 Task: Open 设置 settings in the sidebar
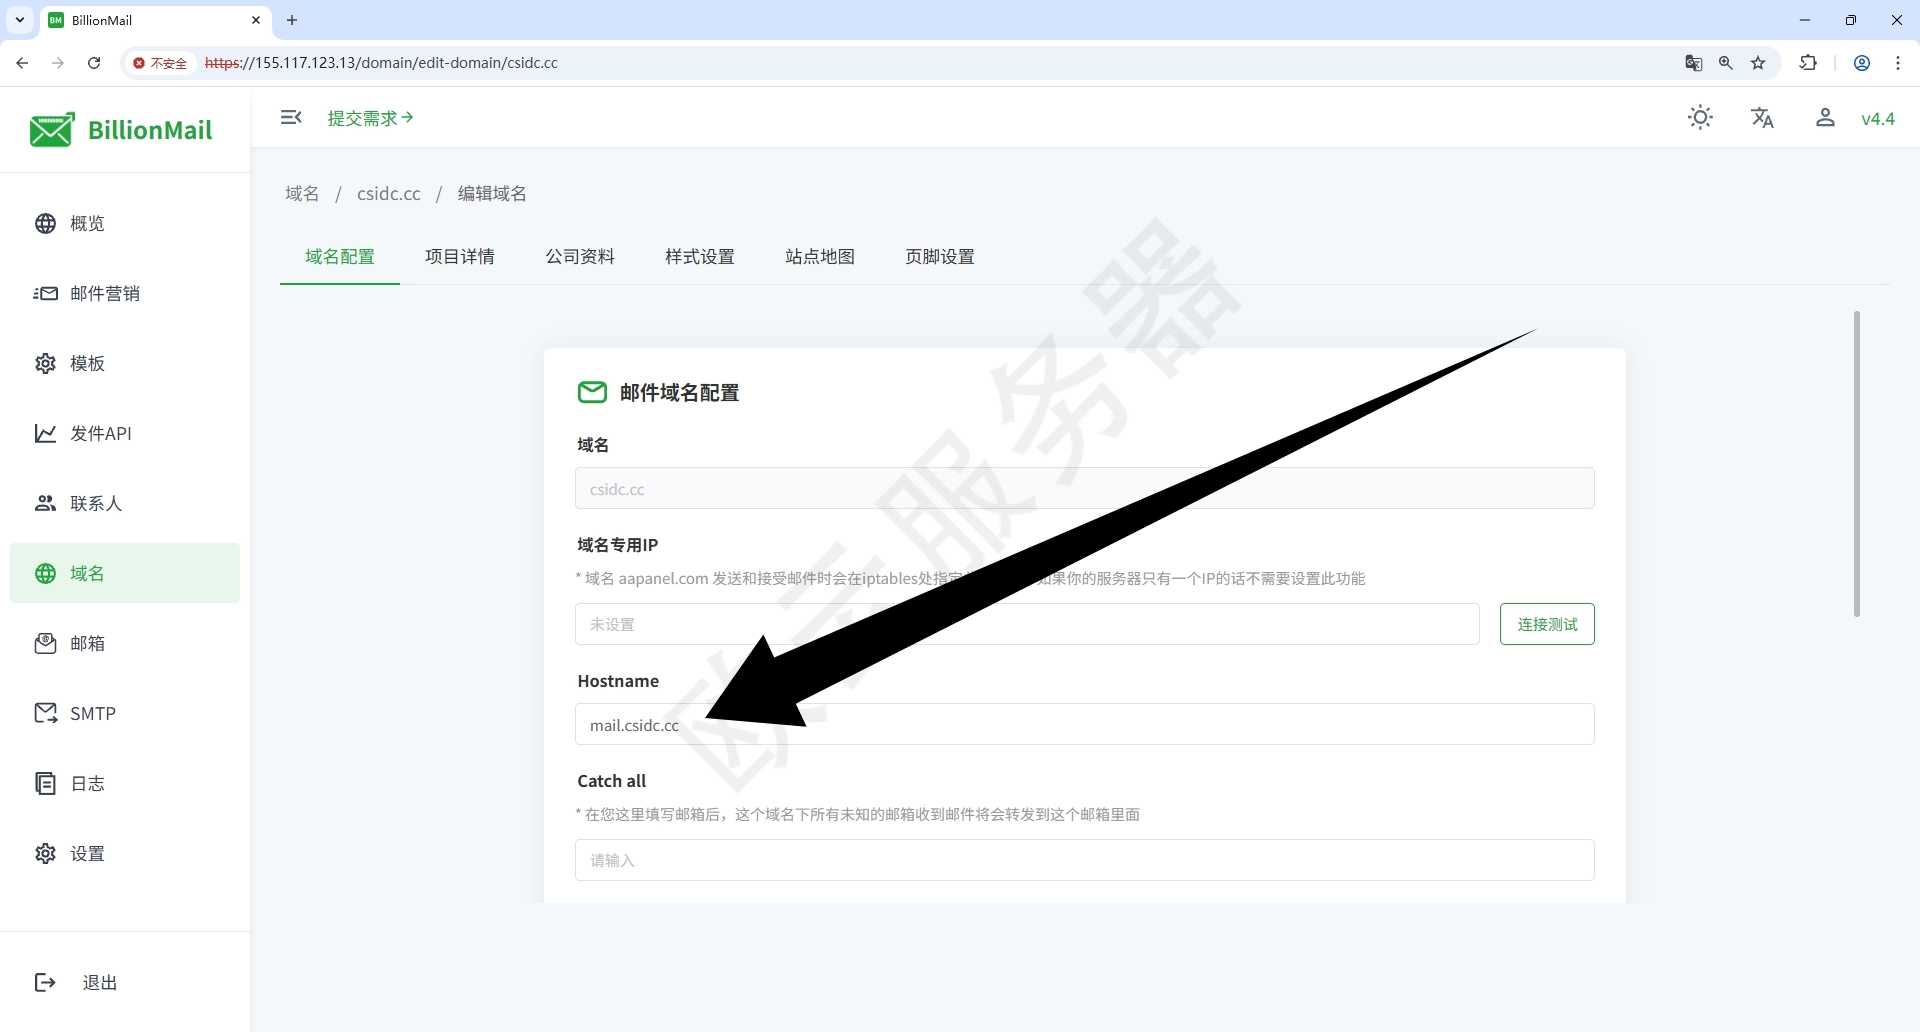coord(87,853)
